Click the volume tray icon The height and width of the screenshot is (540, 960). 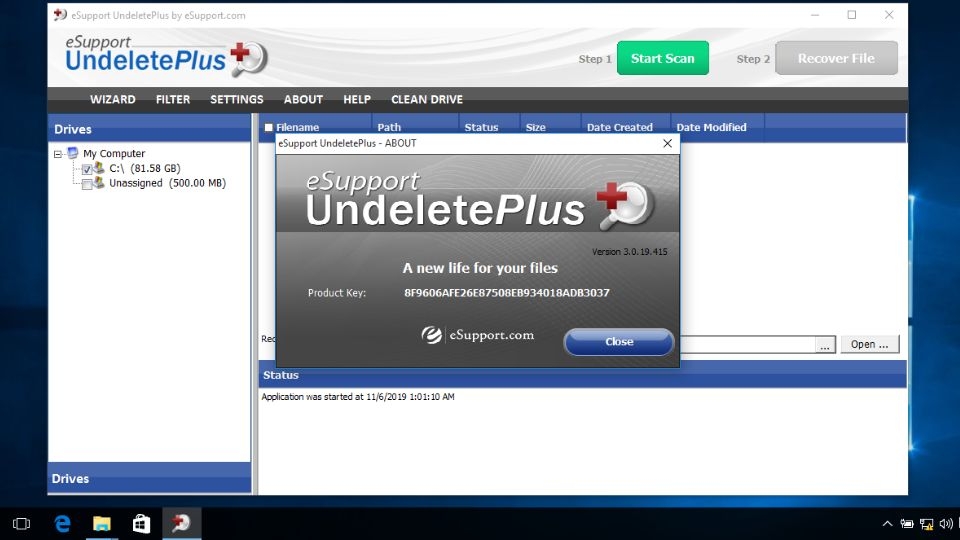click(x=946, y=523)
